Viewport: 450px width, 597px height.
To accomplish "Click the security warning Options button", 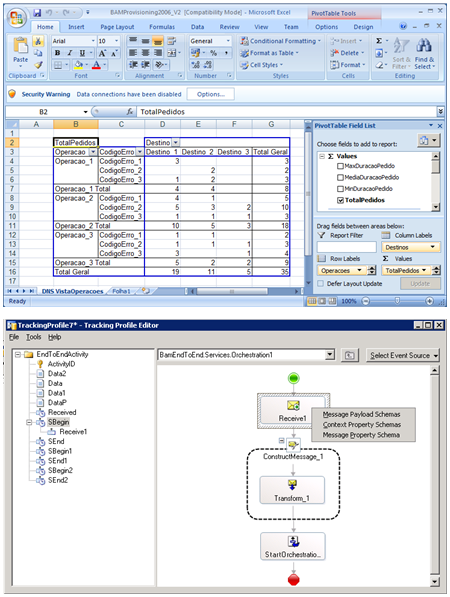I will coord(211,94).
